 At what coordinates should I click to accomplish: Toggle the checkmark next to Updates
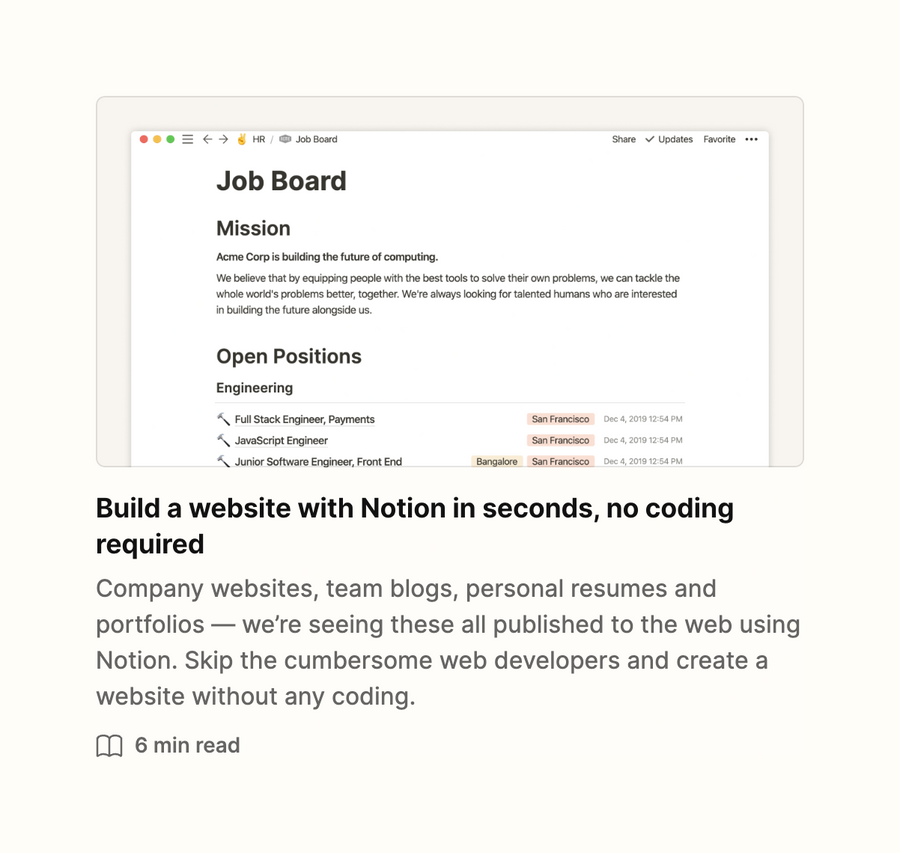649,139
